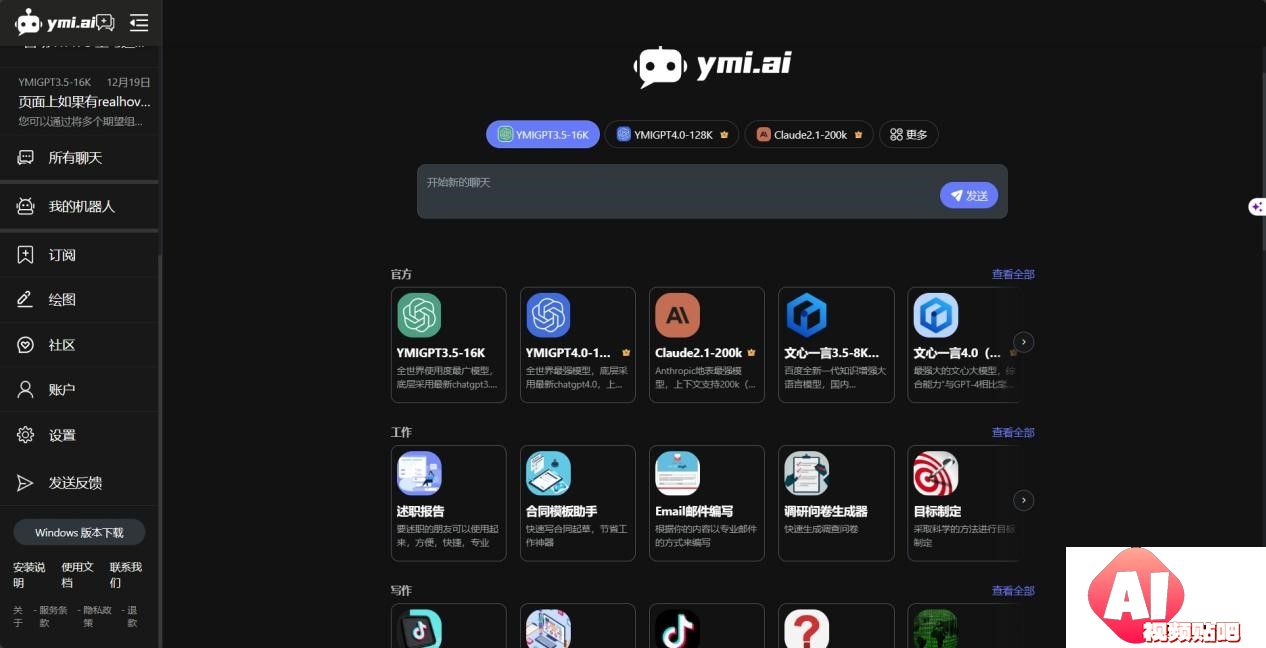Open the 联系我们 link
The image size is (1266, 648).
click(126, 574)
